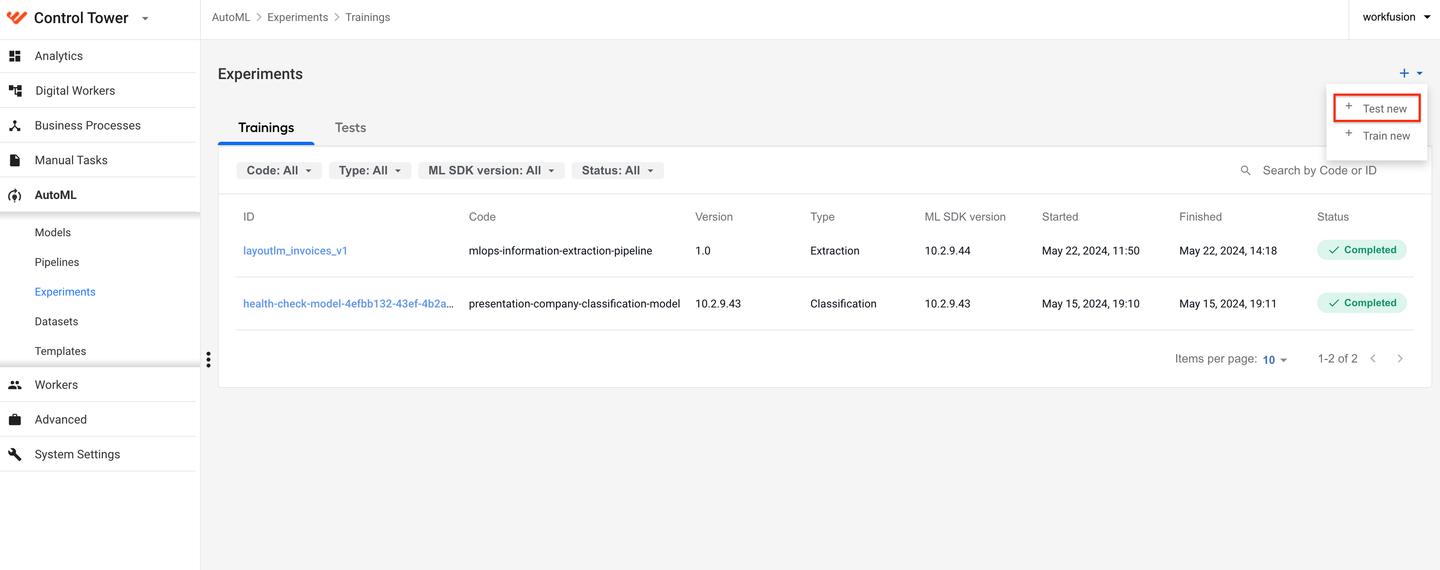
Task: Click the AutoML sidebar icon
Action: click(15, 196)
